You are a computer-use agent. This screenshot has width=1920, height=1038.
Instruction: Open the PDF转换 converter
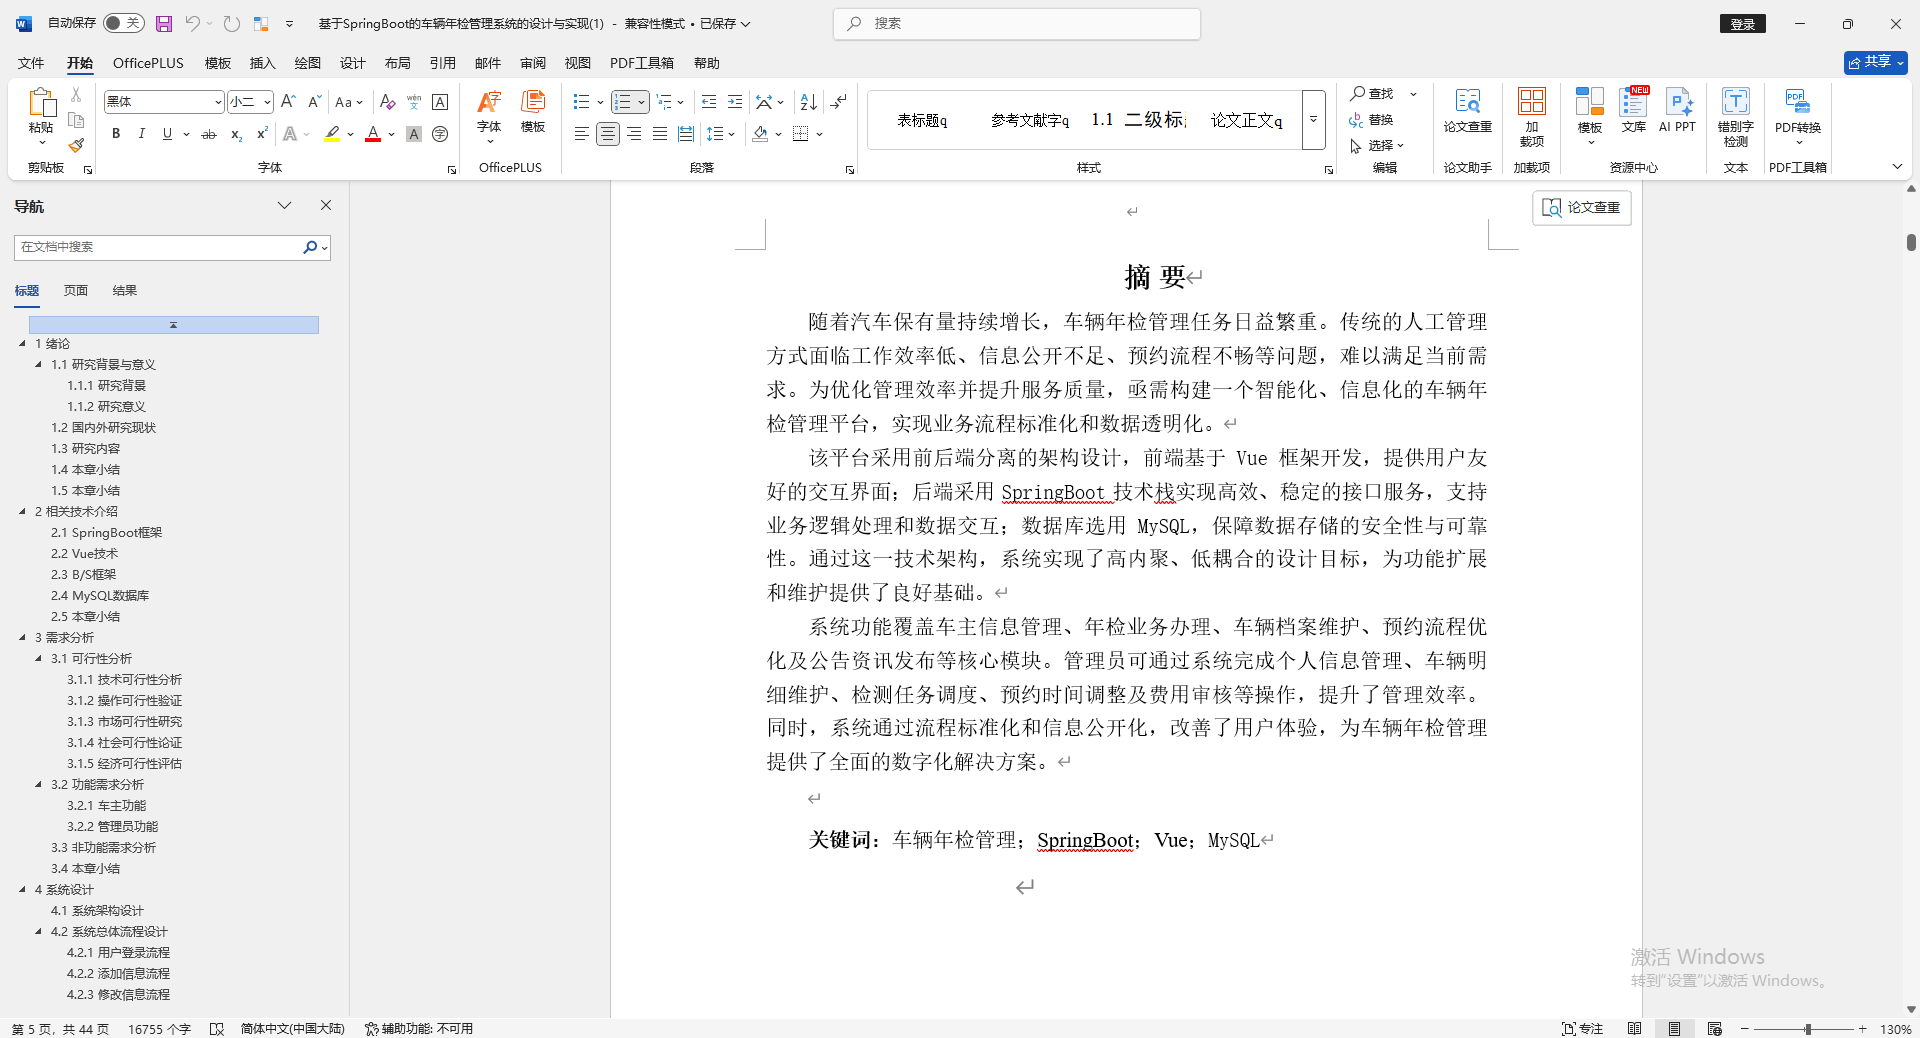[1797, 115]
